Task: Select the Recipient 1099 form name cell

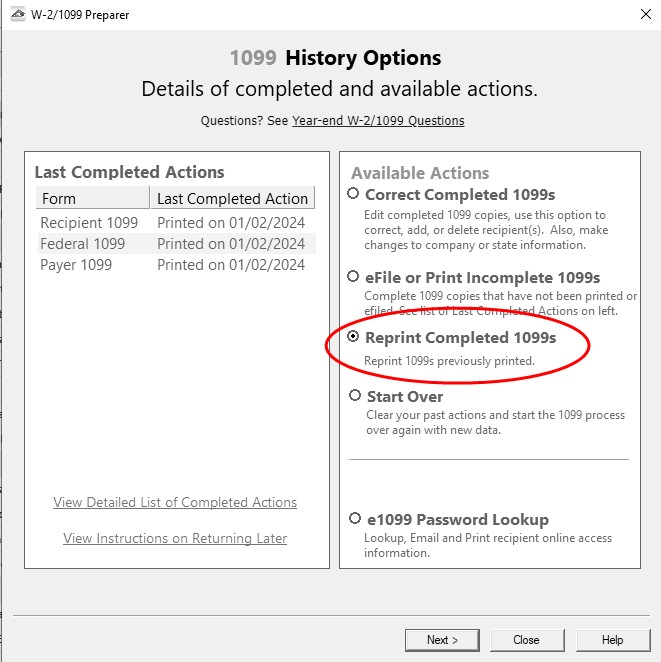Action: coord(90,222)
